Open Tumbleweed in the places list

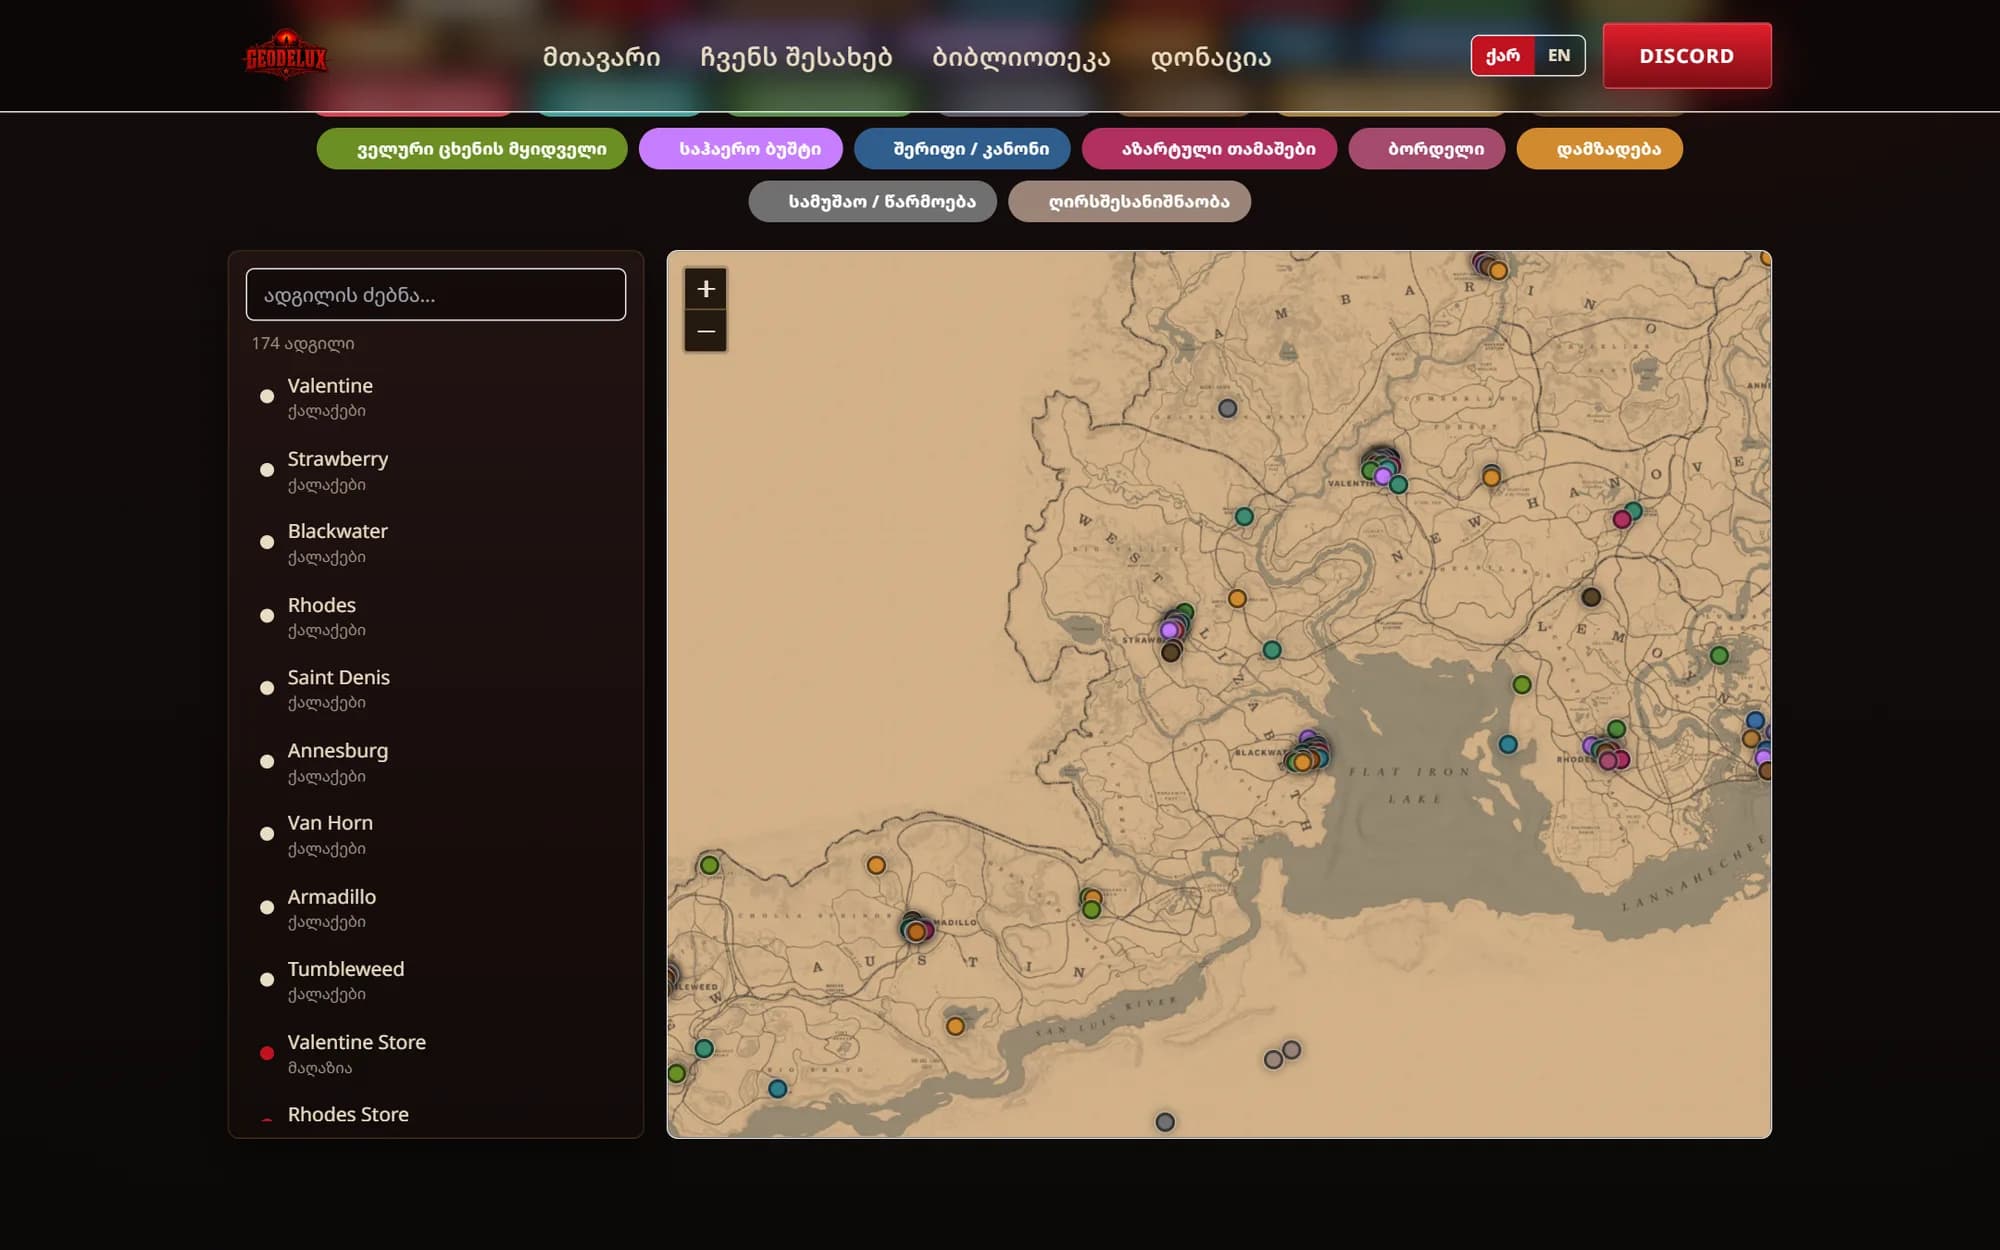[x=436, y=980]
